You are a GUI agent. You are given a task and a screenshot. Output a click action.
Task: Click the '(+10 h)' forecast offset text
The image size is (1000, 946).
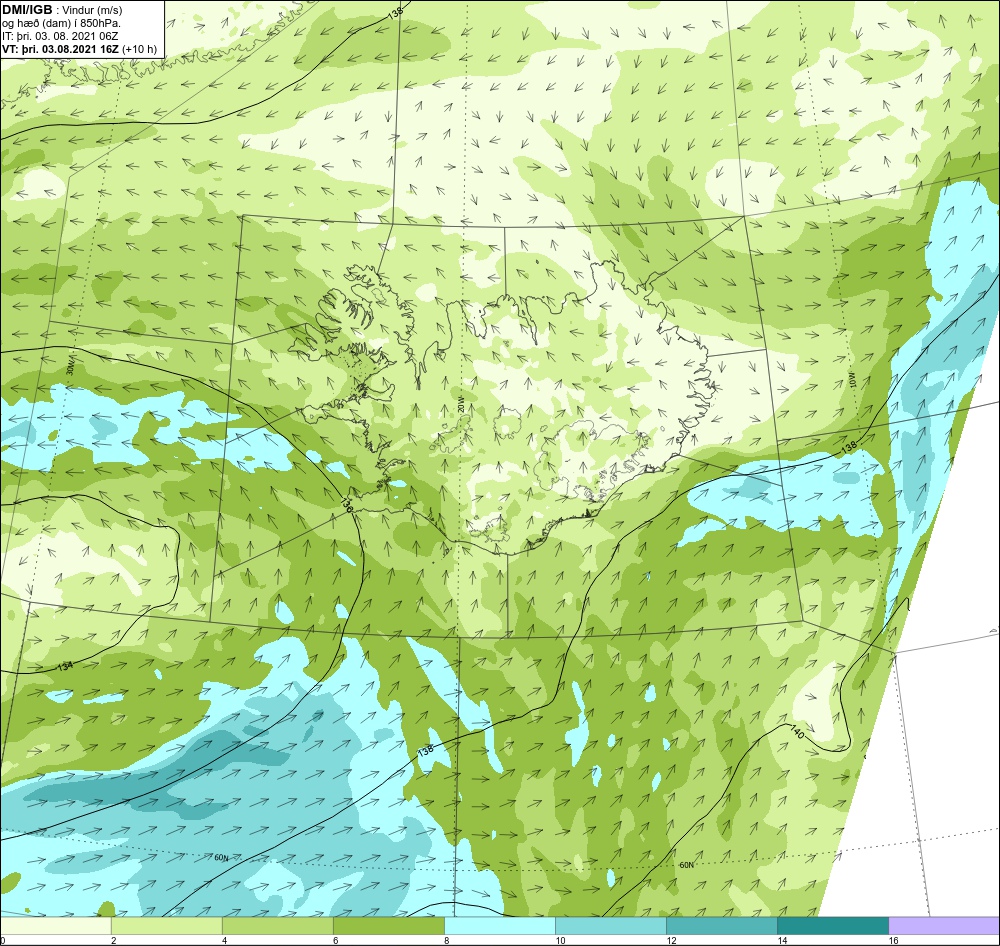click(x=140, y=48)
